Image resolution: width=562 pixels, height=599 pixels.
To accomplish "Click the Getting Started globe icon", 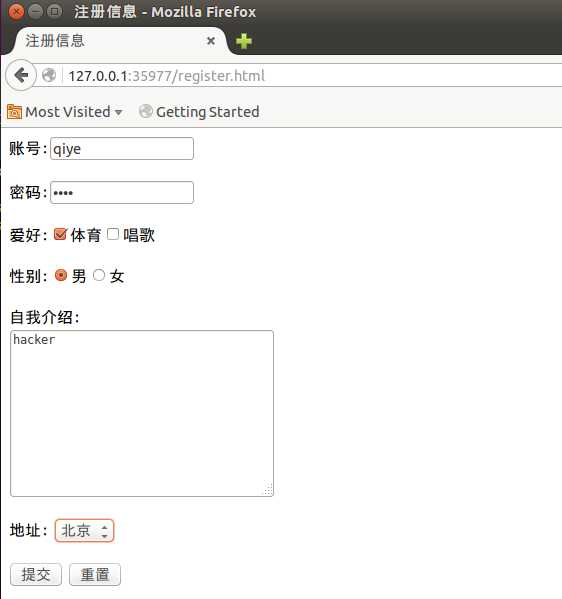I will pos(146,112).
